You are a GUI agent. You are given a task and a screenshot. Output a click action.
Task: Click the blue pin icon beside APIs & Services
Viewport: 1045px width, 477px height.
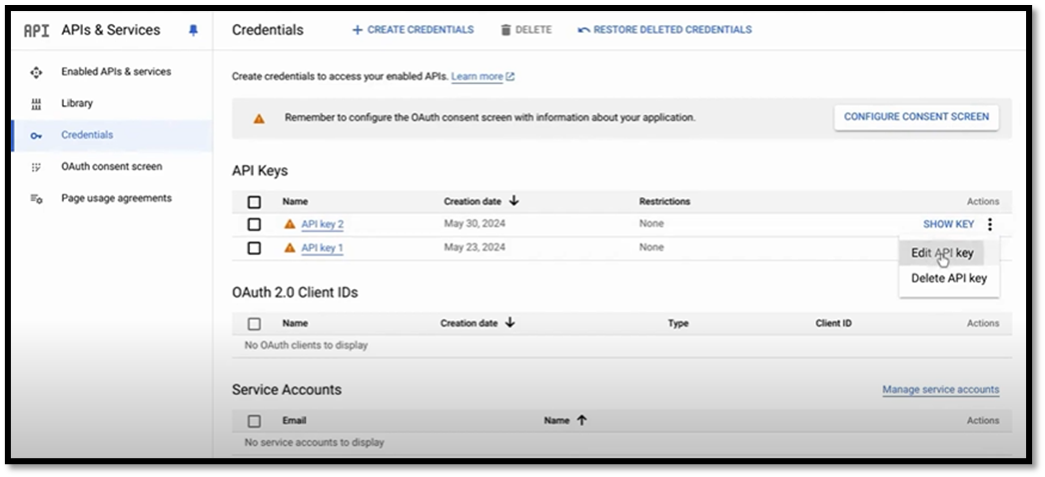click(193, 31)
